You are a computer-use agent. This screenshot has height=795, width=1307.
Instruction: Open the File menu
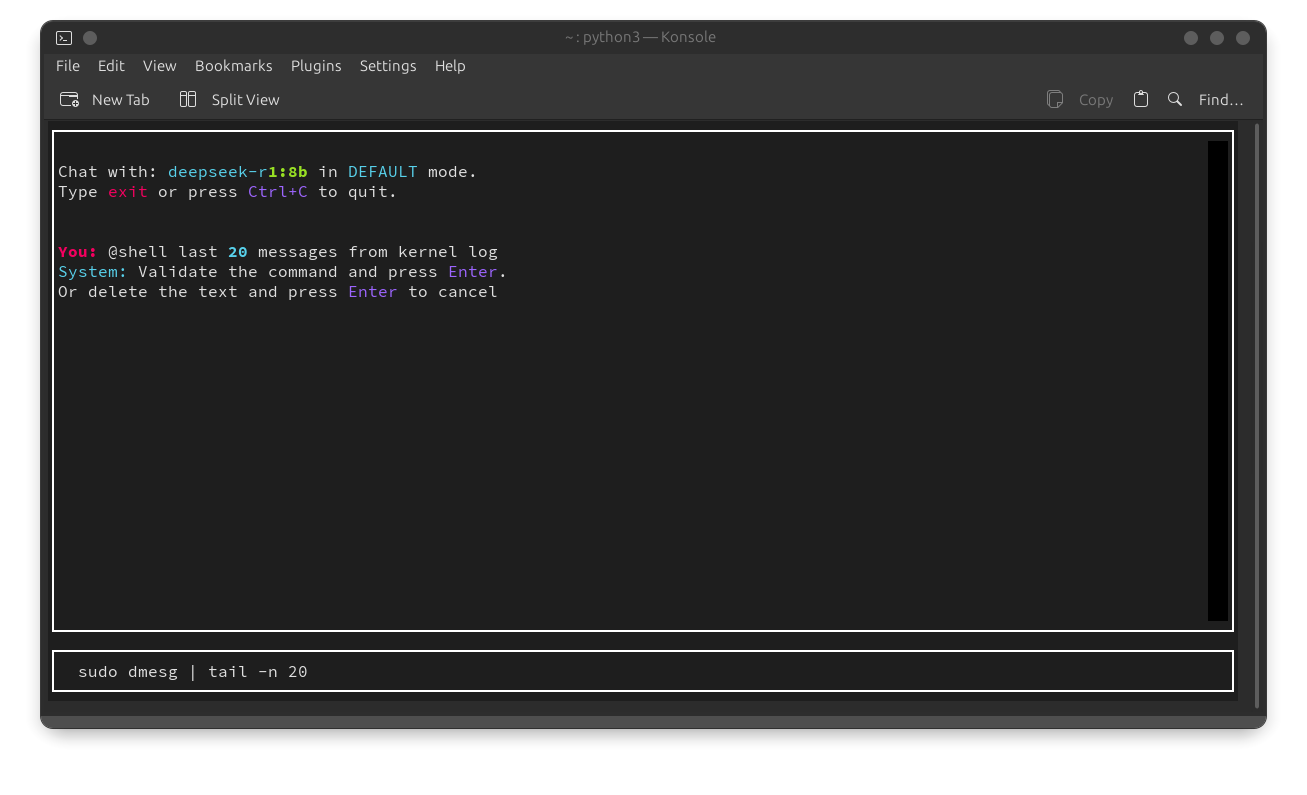[x=68, y=66]
